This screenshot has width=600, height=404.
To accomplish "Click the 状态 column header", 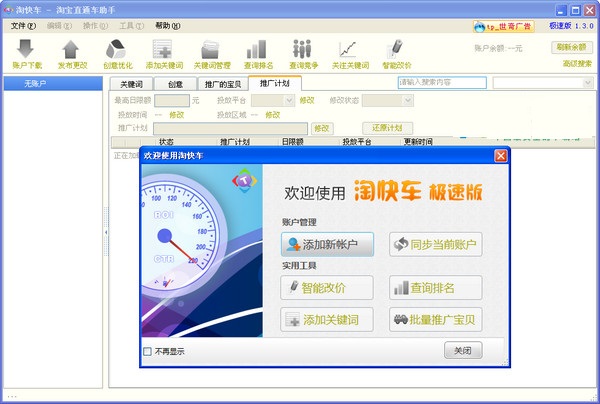I will coord(166,142).
